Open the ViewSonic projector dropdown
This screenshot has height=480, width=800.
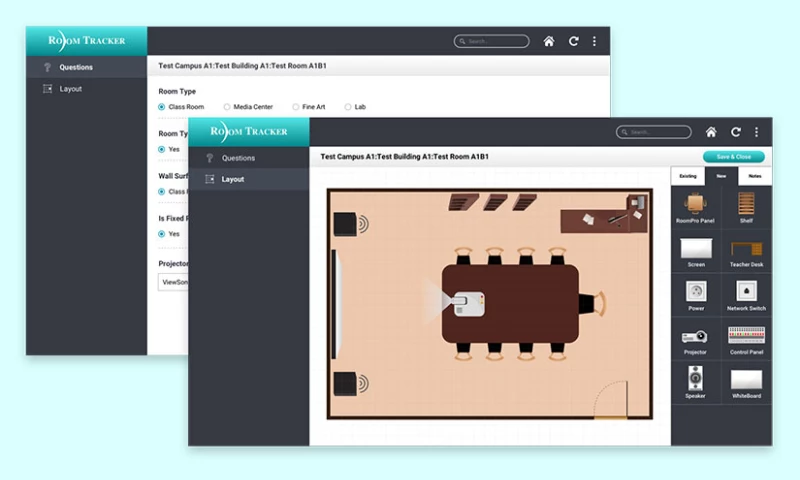(173, 283)
